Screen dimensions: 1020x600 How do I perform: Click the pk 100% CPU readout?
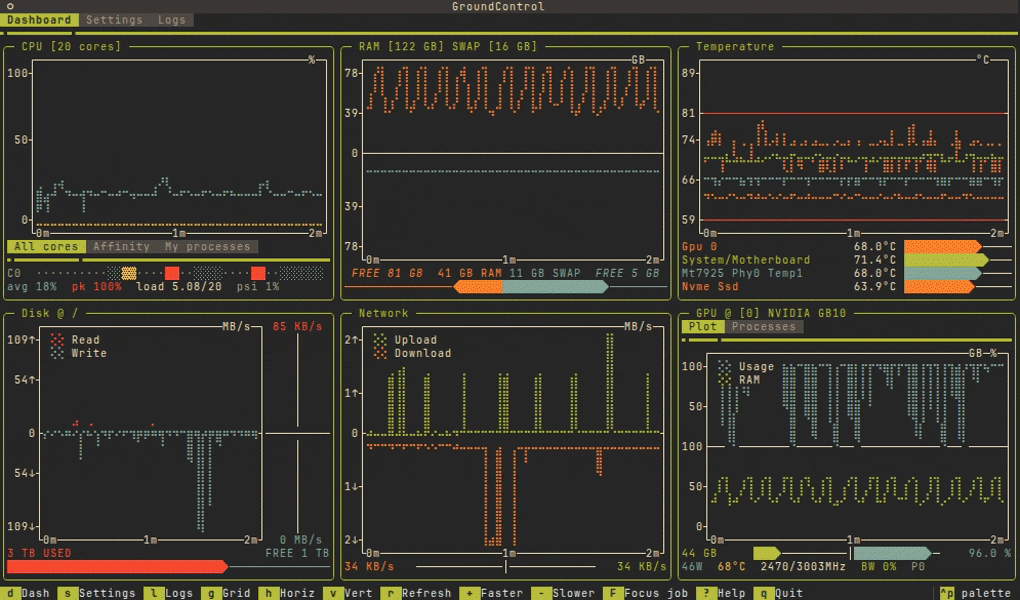tap(96, 286)
